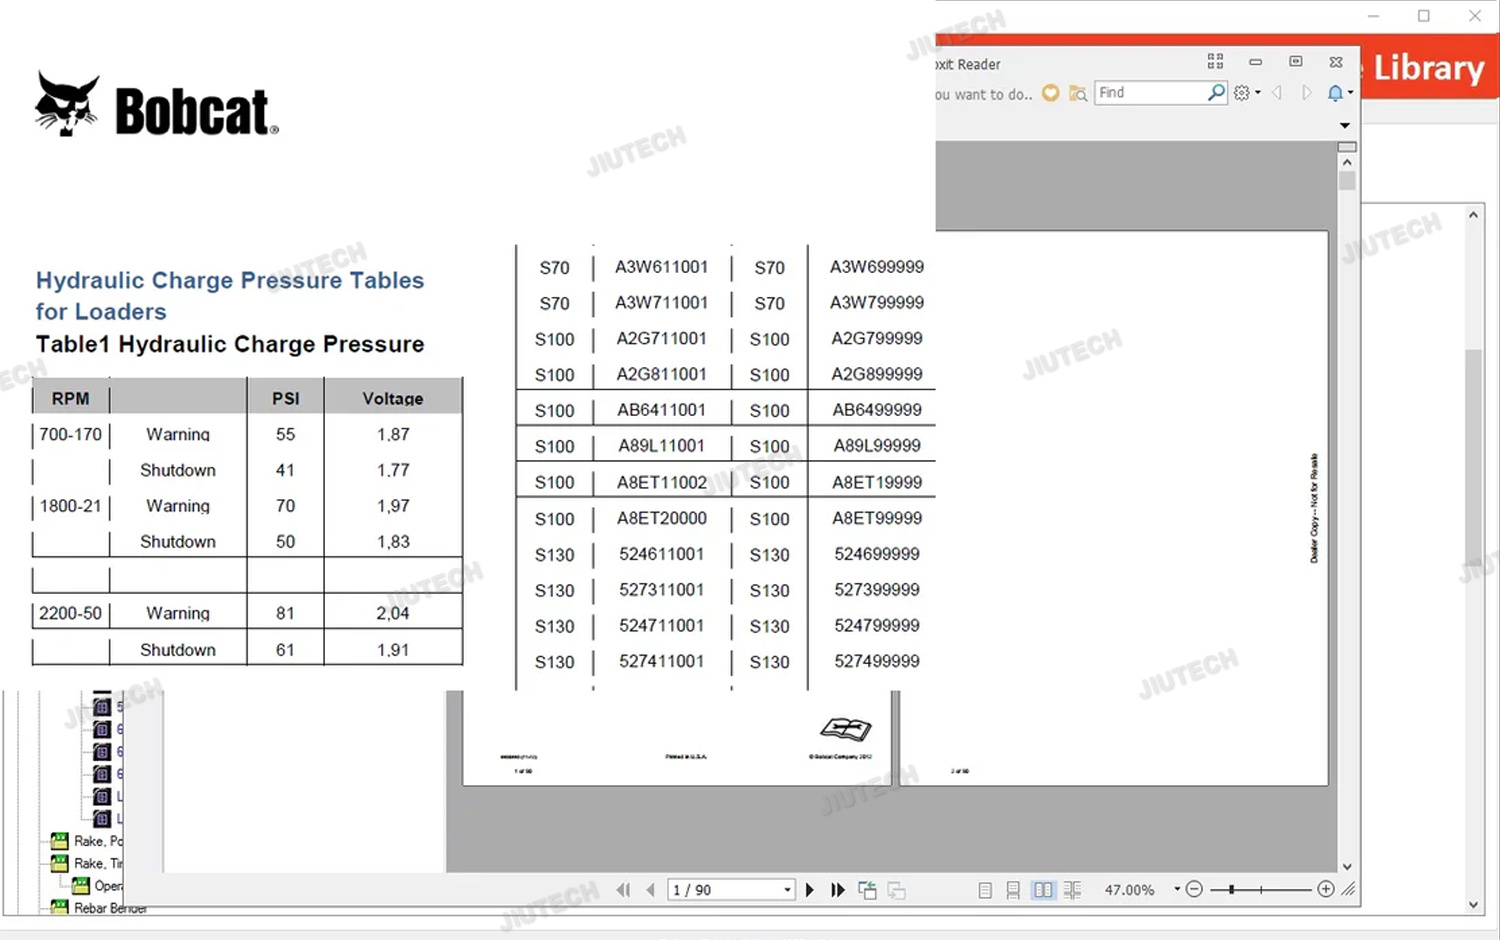This screenshot has width=1500, height=940.
Task: Open the 47.00% zoom level dropdown
Action: point(1177,889)
